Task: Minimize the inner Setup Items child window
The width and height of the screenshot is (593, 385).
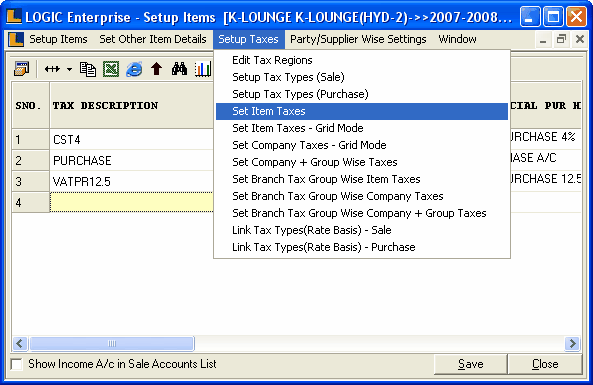Action: (x=543, y=39)
